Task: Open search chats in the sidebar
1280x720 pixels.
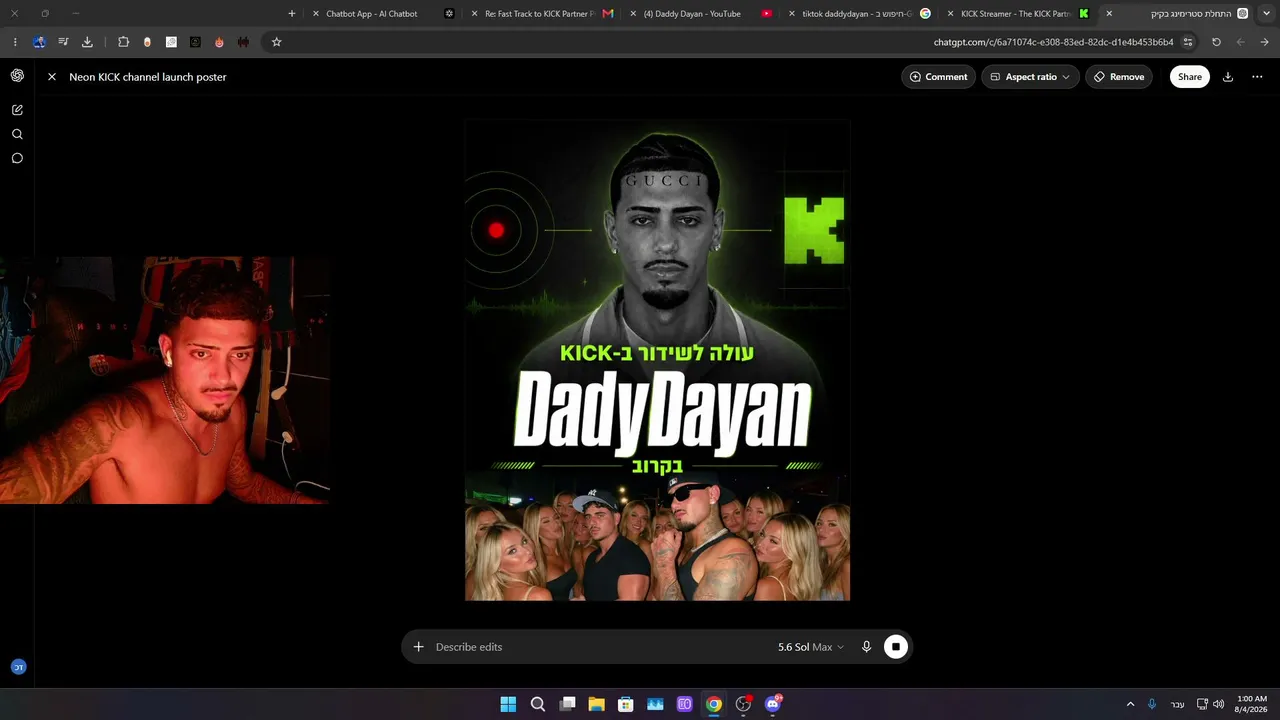Action: (x=17, y=134)
